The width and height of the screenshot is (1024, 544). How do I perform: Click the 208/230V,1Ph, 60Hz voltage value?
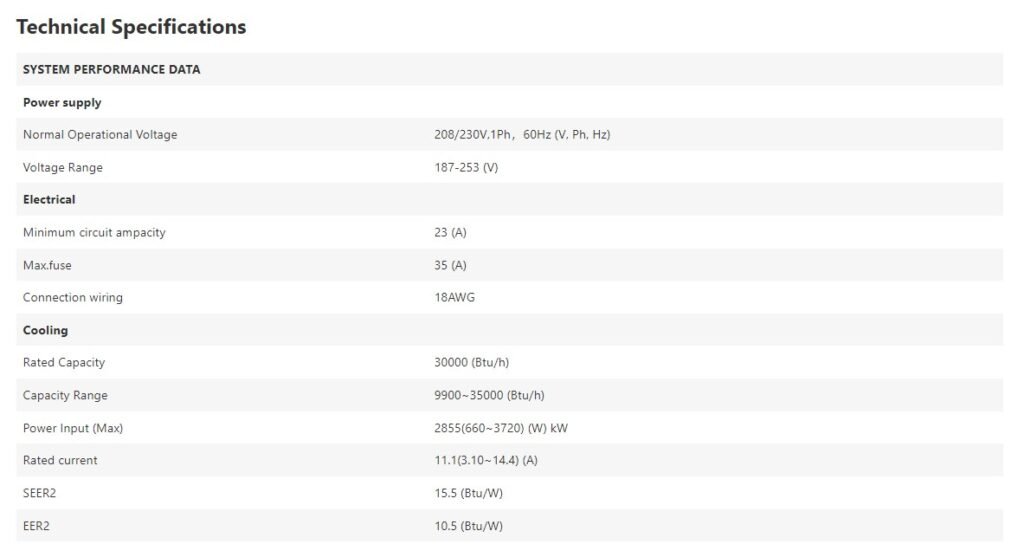coord(522,135)
